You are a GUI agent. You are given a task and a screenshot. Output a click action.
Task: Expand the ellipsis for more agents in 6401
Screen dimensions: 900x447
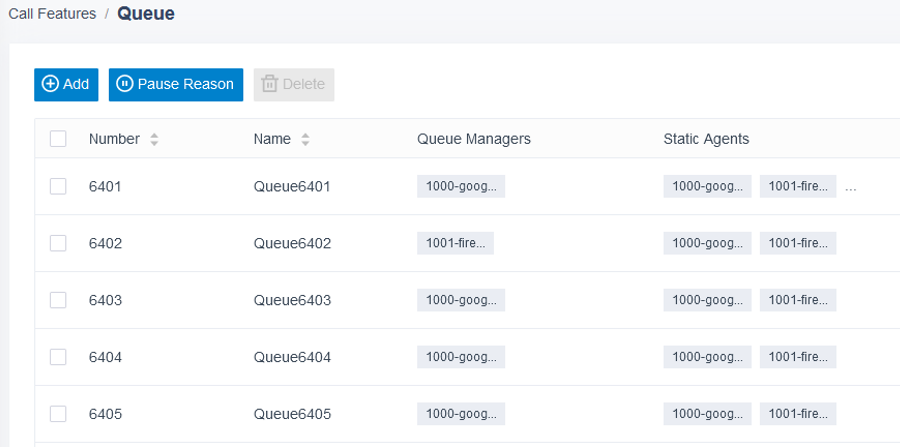point(851,187)
